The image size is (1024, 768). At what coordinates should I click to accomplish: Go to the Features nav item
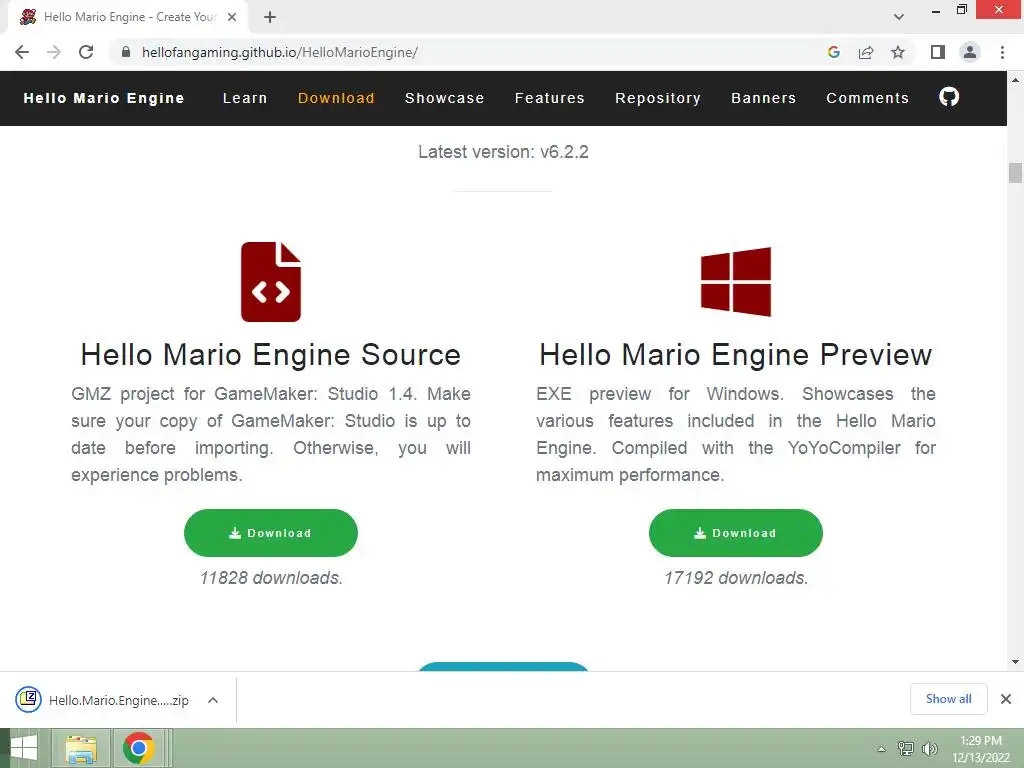550,98
